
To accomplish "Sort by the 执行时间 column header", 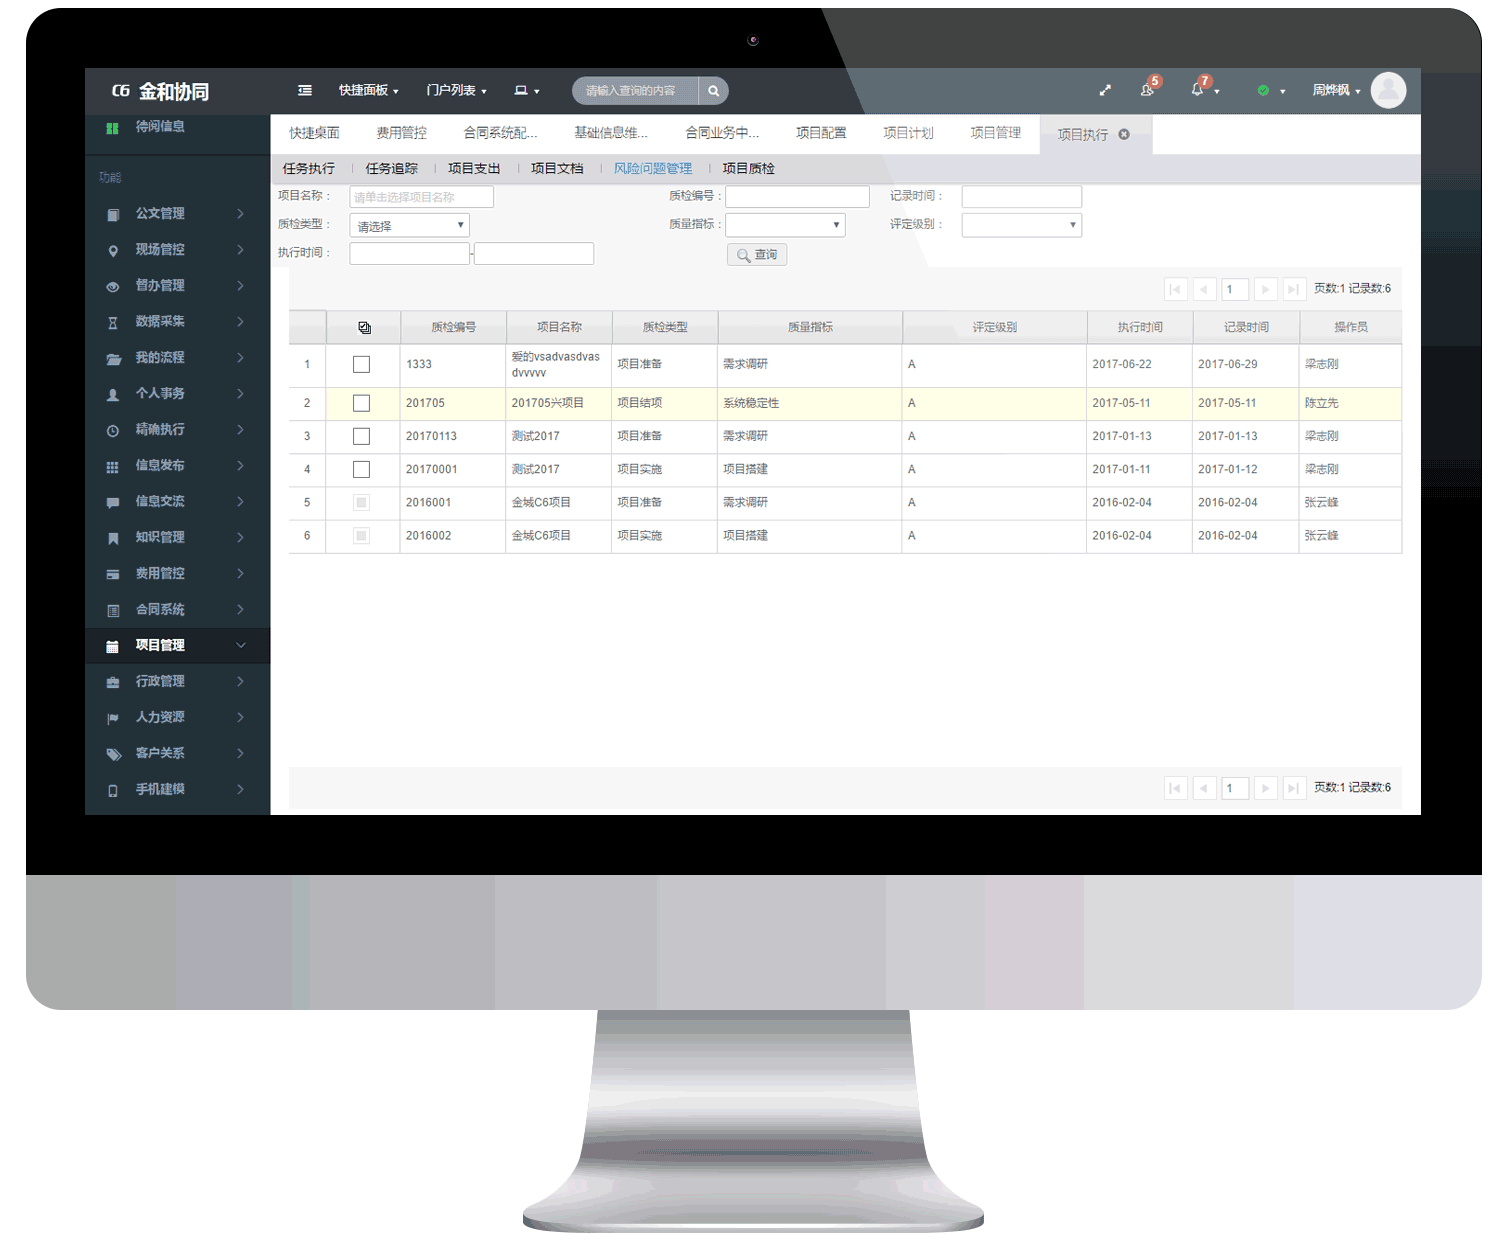I will click(1139, 327).
